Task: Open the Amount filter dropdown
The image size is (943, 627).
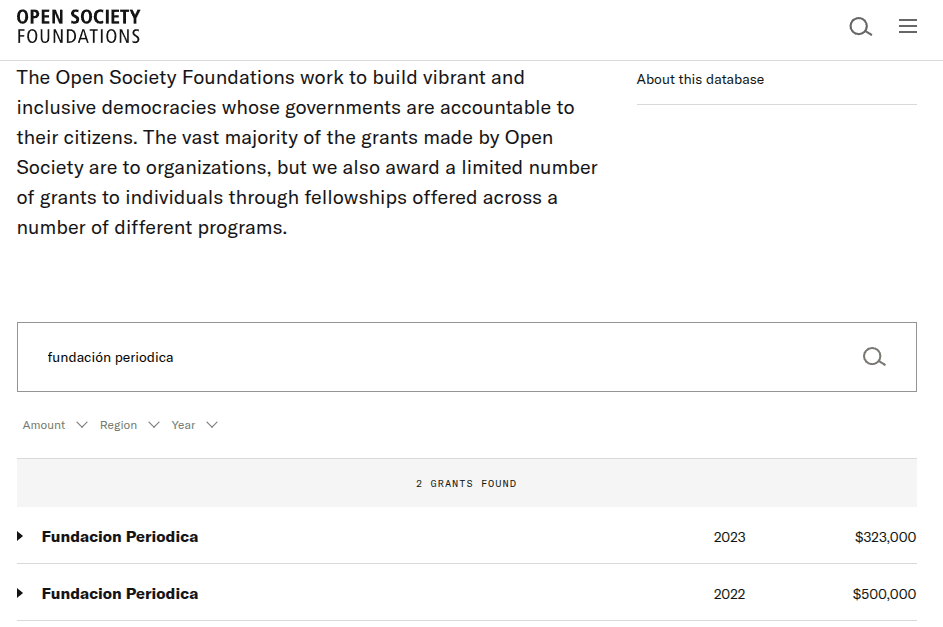Action: (x=55, y=425)
